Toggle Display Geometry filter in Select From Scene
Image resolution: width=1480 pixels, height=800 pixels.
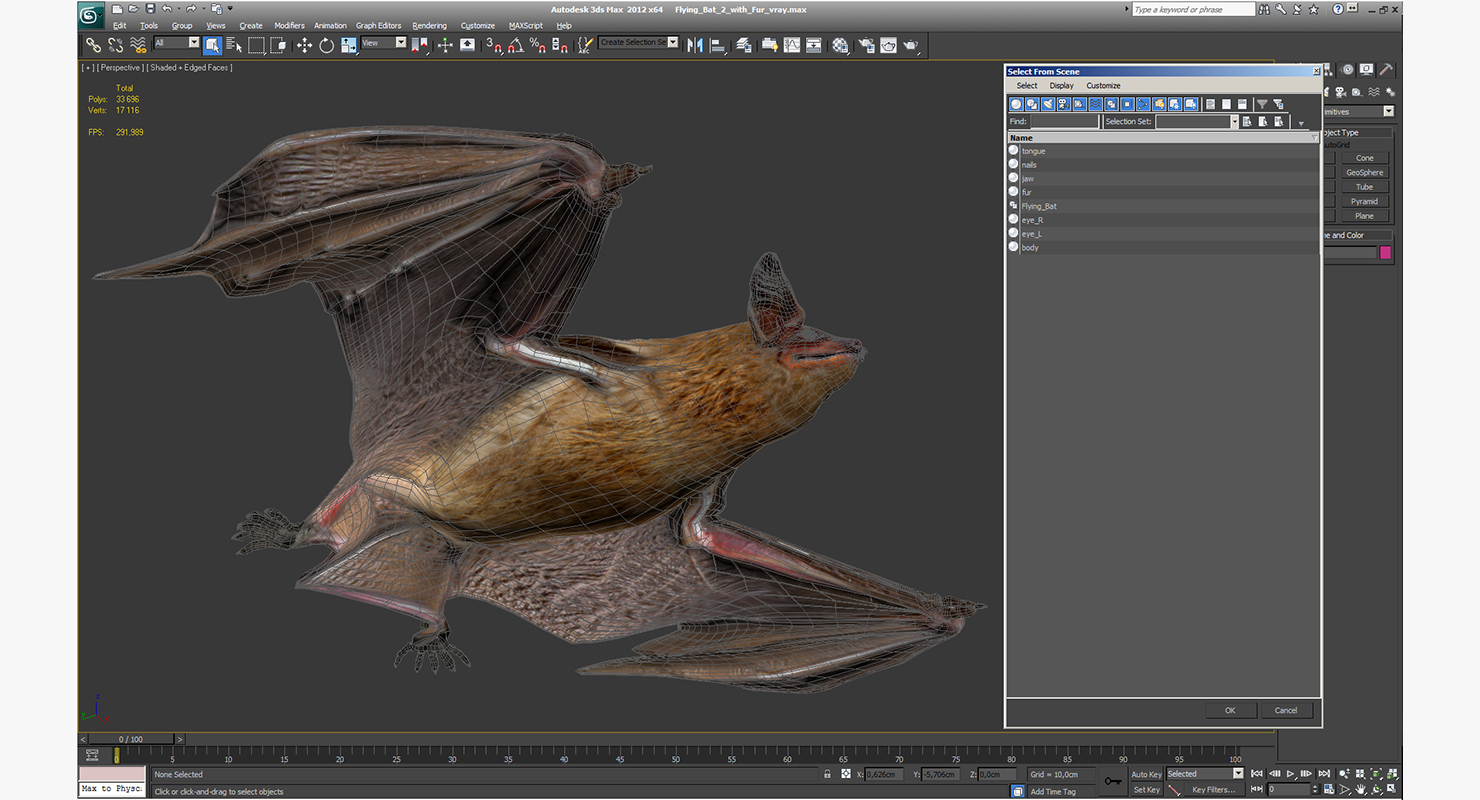pos(1016,104)
